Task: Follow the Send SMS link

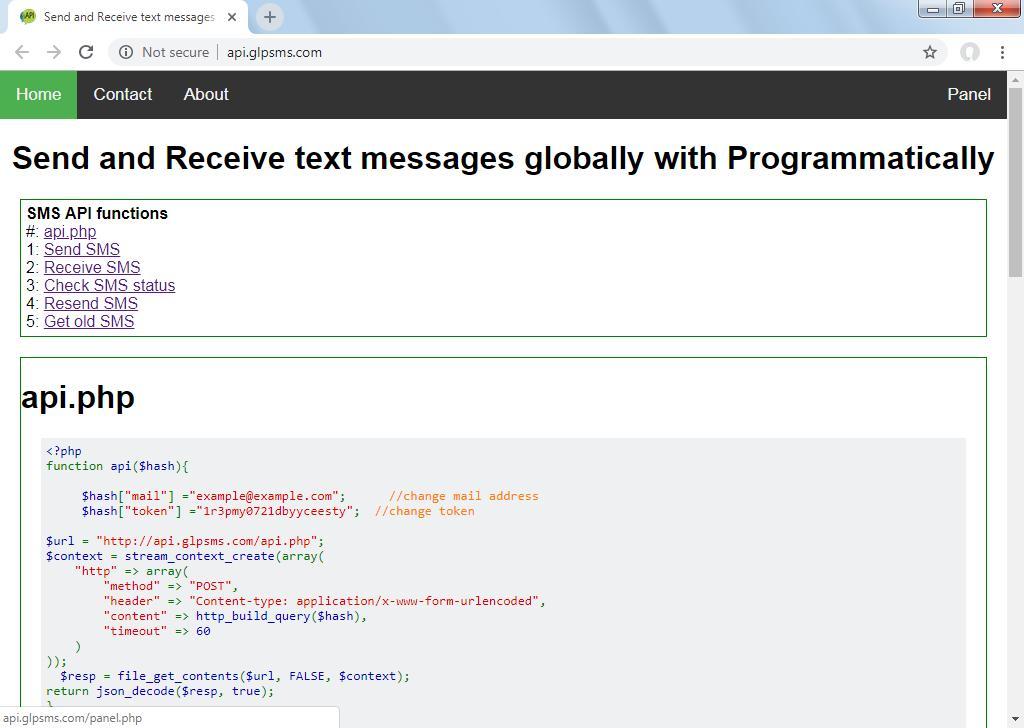Action: point(81,249)
